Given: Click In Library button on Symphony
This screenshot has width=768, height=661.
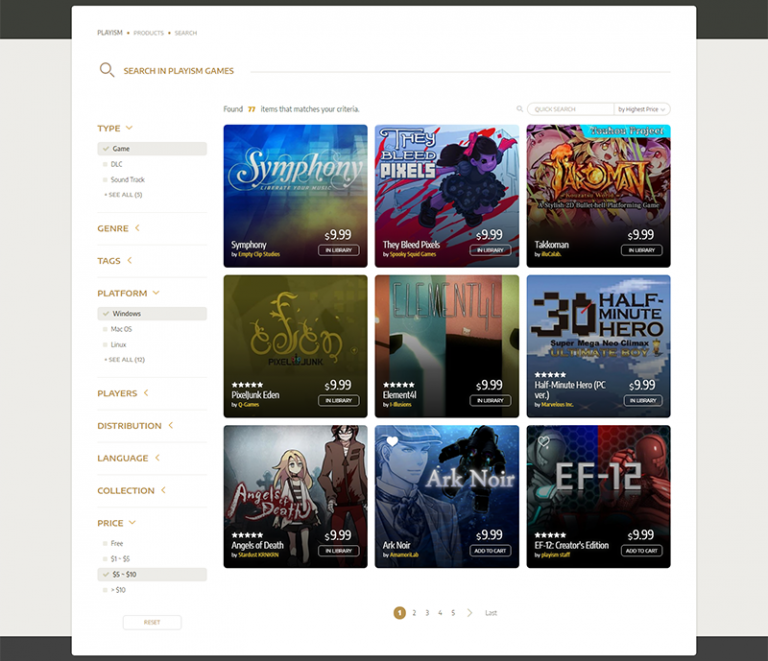Looking at the screenshot, I should (x=338, y=250).
